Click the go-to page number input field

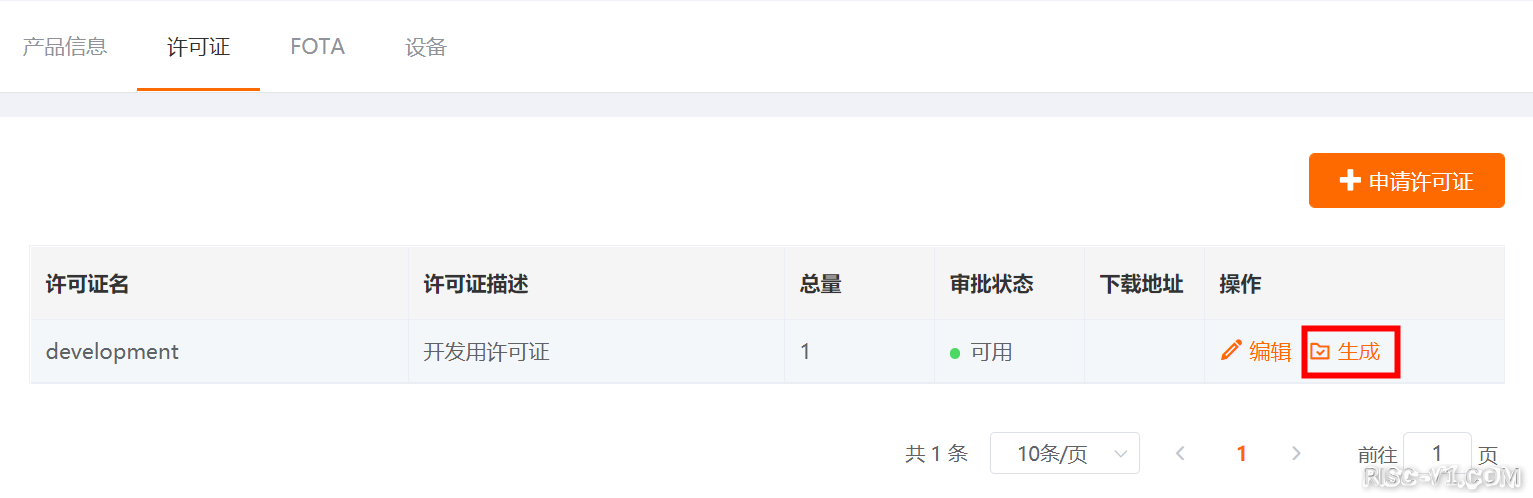(1437, 453)
